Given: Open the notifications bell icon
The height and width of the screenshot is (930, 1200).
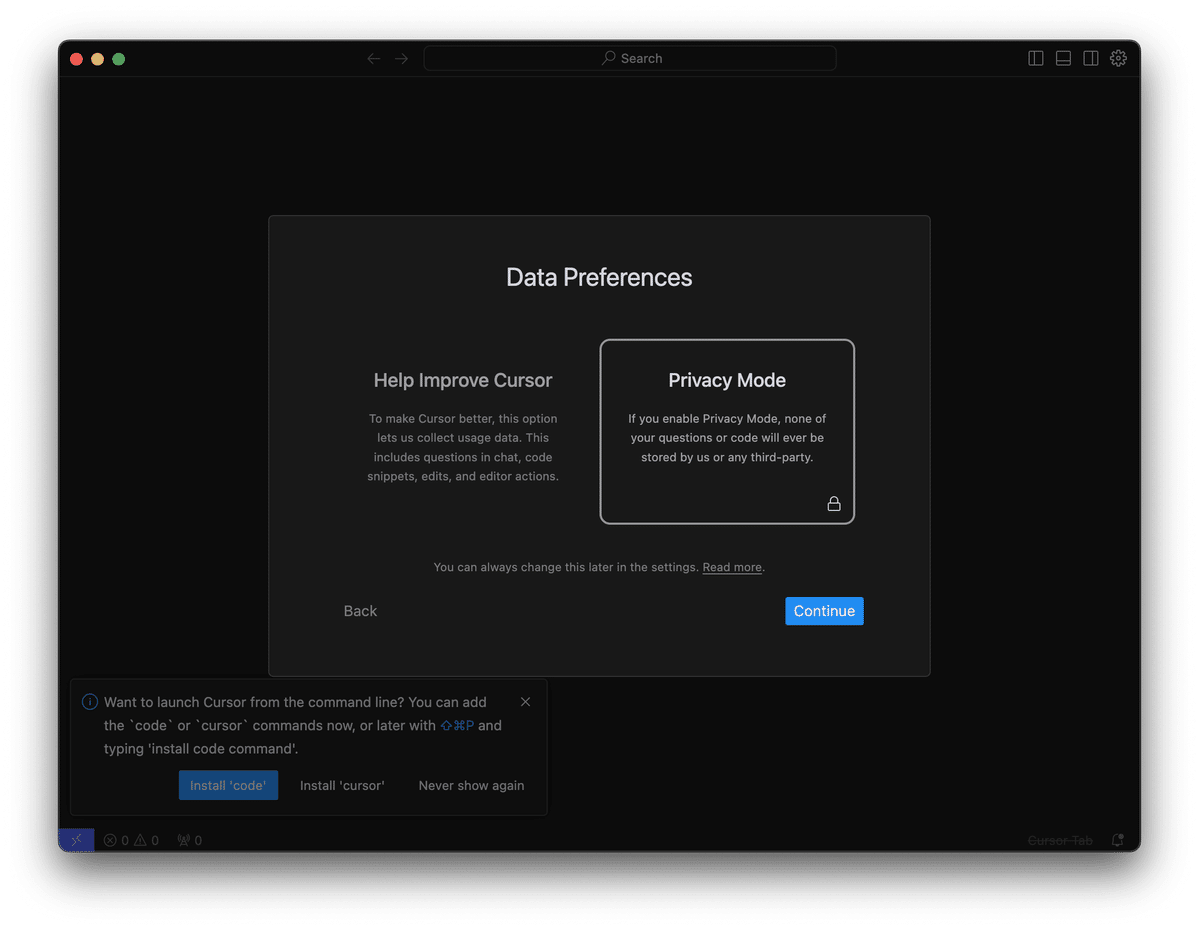Looking at the screenshot, I should pos(1118,840).
